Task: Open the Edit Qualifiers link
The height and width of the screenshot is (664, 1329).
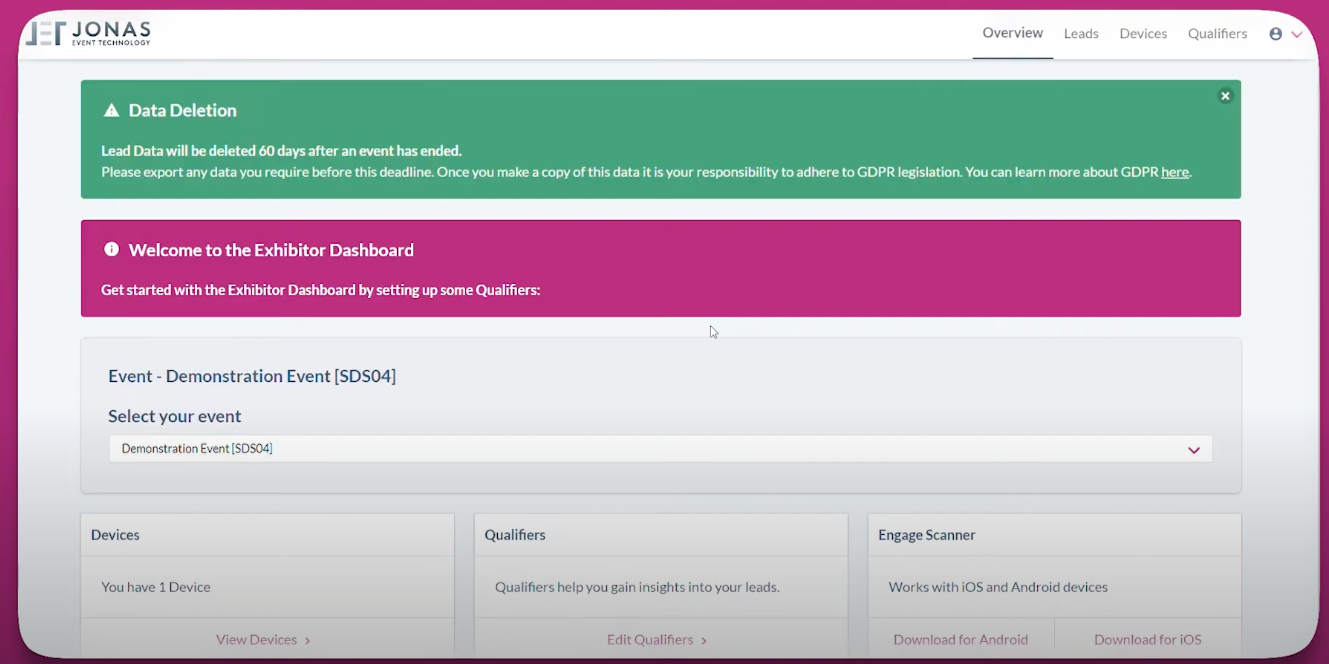Action: (650, 640)
